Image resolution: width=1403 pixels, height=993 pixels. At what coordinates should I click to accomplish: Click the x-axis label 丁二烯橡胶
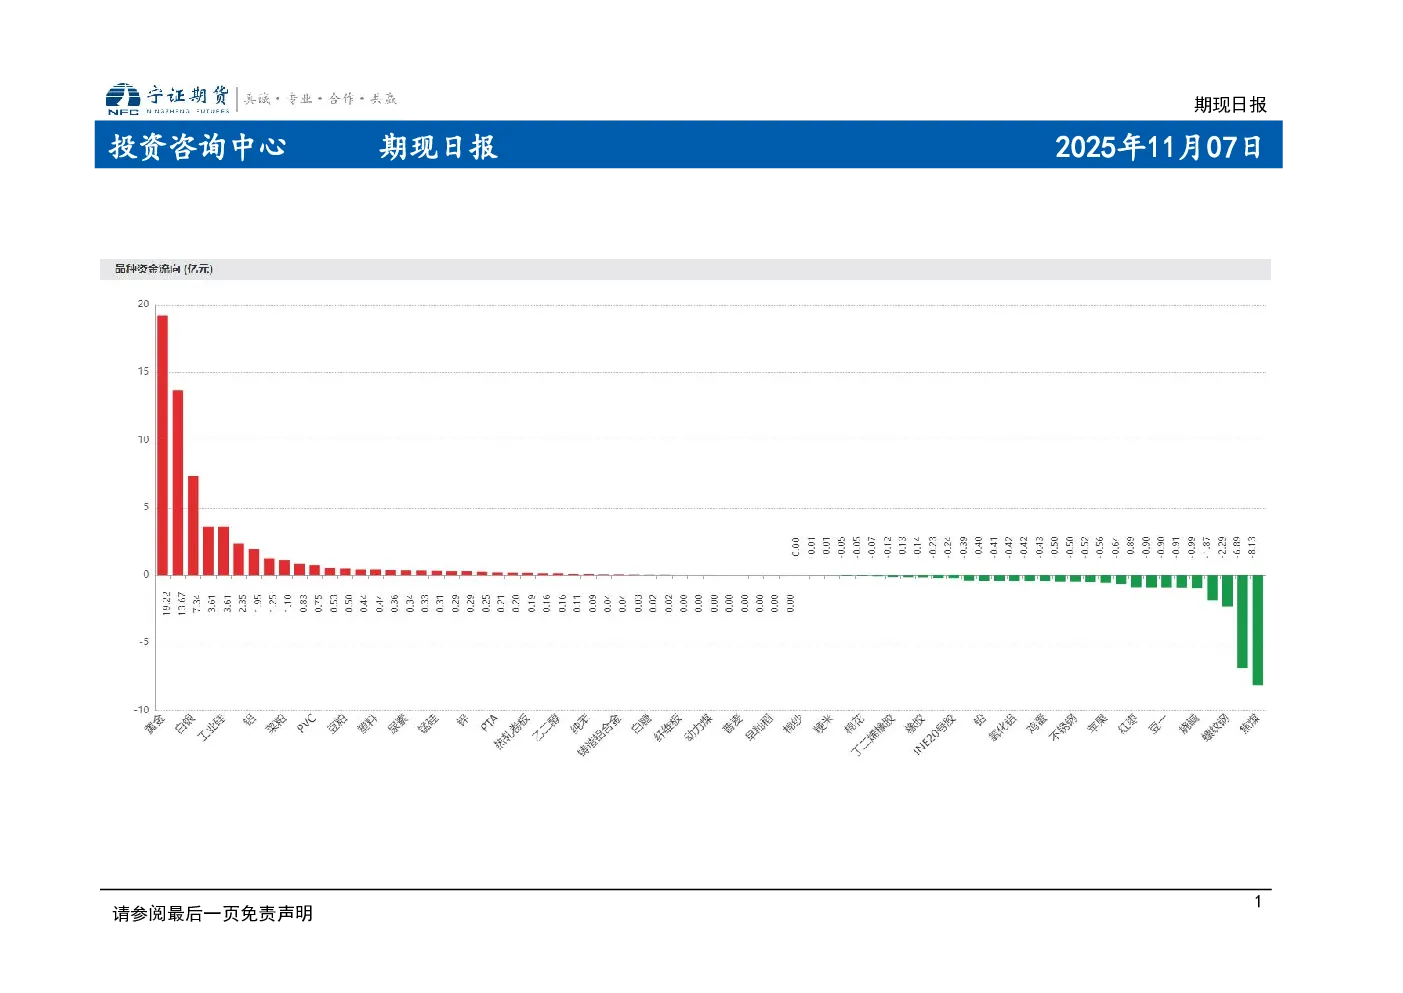tap(872, 735)
